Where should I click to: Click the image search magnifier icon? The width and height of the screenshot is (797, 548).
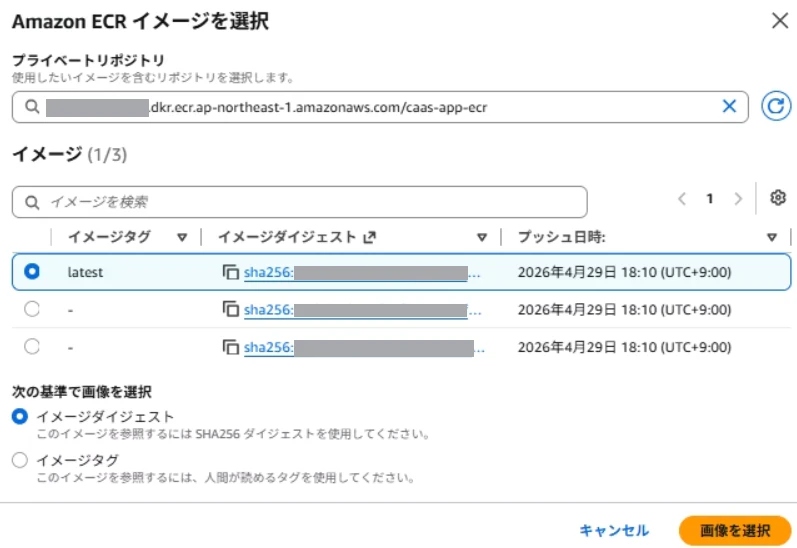[32, 202]
